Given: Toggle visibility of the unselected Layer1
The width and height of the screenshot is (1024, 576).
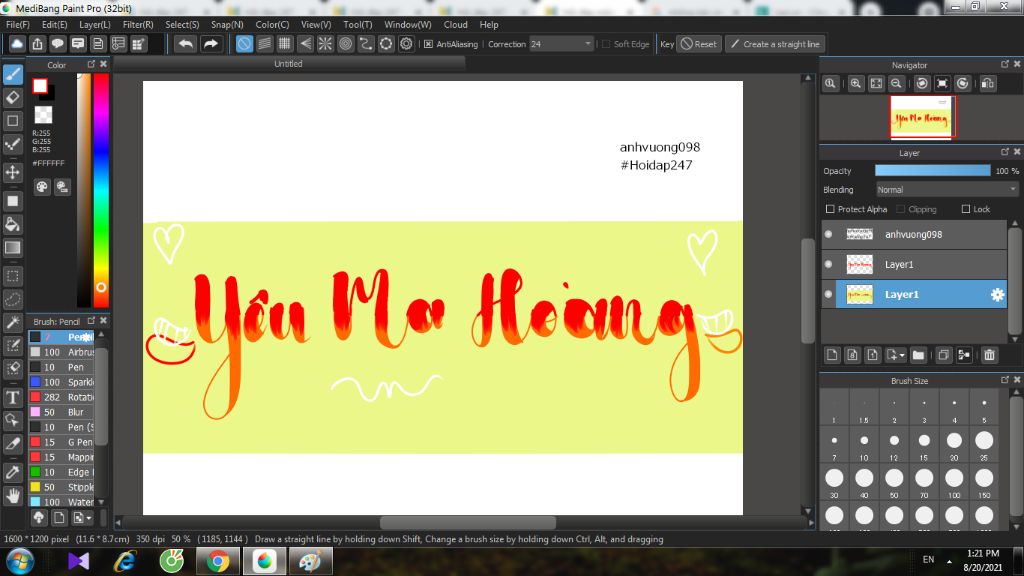Looking at the screenshot, I should 829,264.
